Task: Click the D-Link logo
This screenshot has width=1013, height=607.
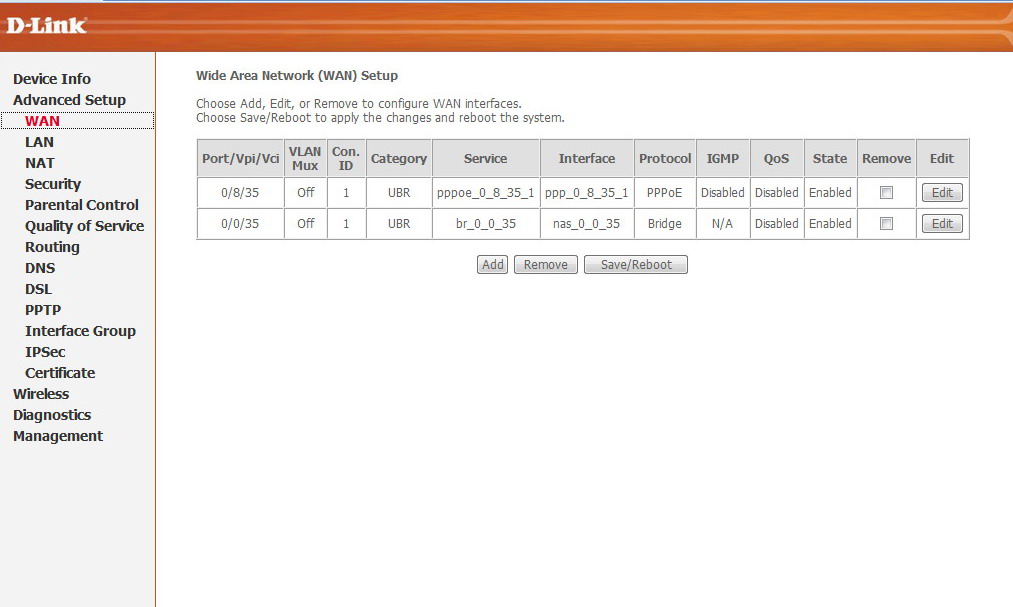Action: click(47, 26)
